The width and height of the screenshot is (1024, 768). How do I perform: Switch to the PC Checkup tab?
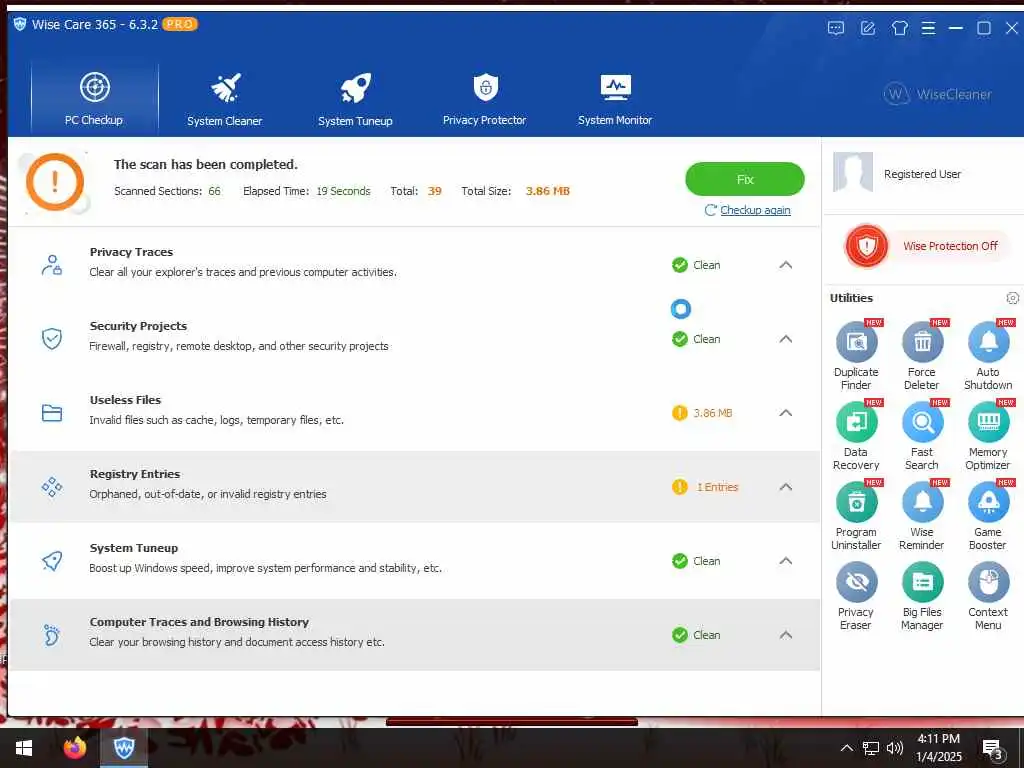tap(94, 100)
